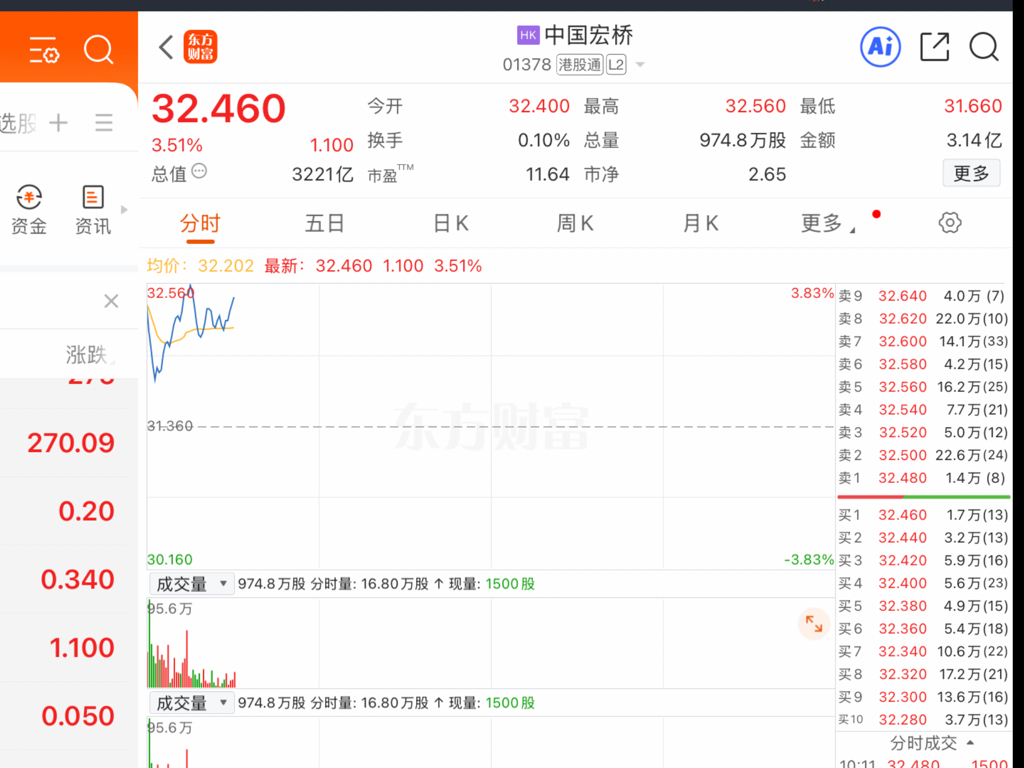Click the 中国宏桥 stock title

pos(588,35)
